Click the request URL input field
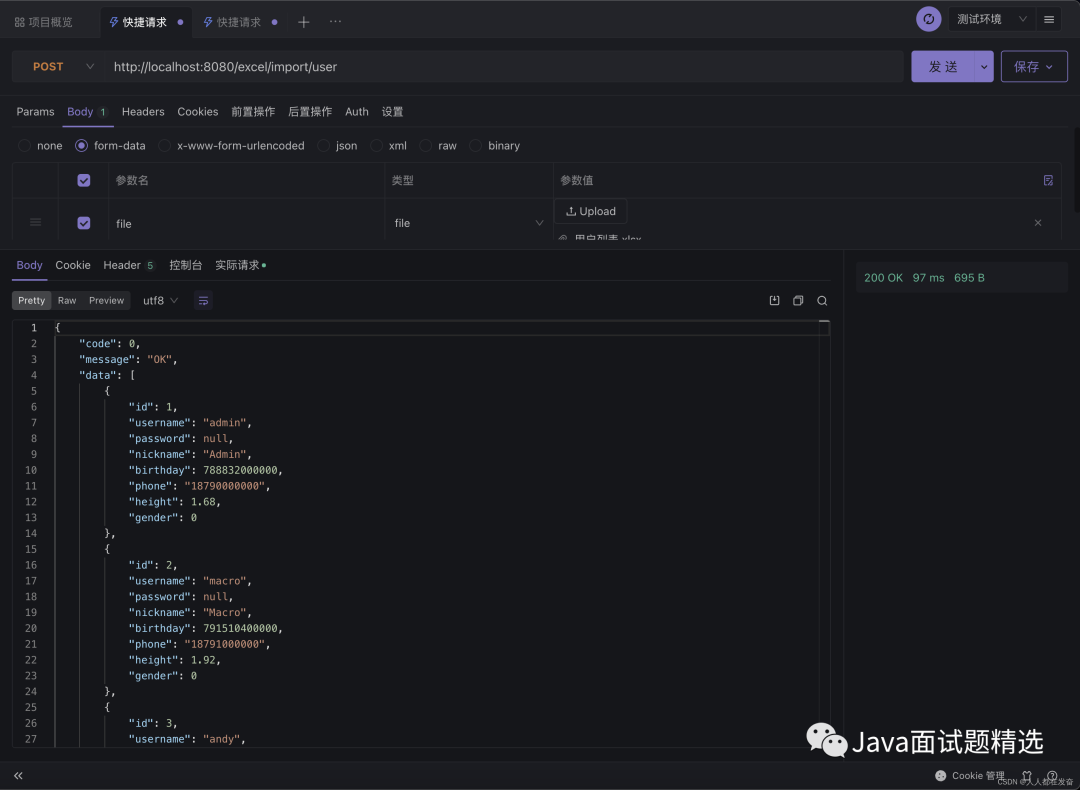The width and height of the screenshot is (1080, 790). coord(500,67)
